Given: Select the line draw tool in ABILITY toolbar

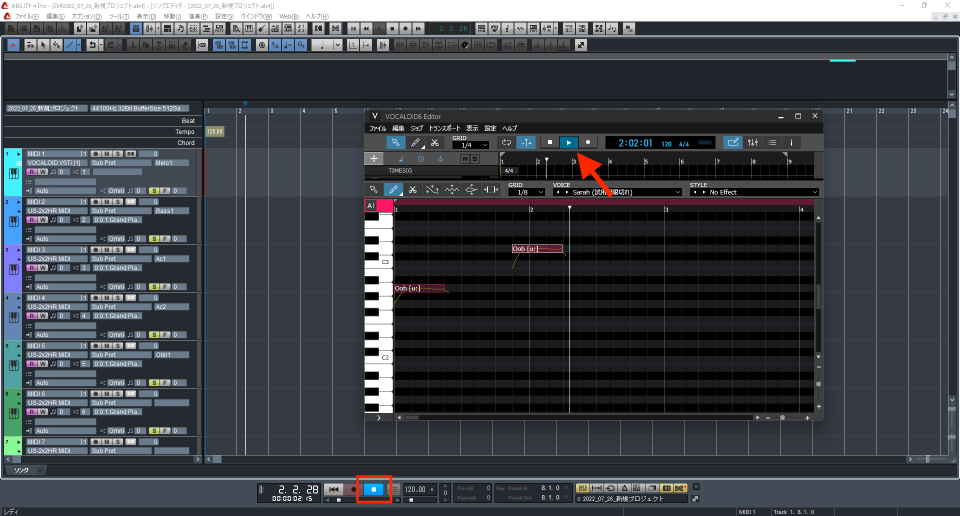Looking at the screenshot, I should [70, 45].
